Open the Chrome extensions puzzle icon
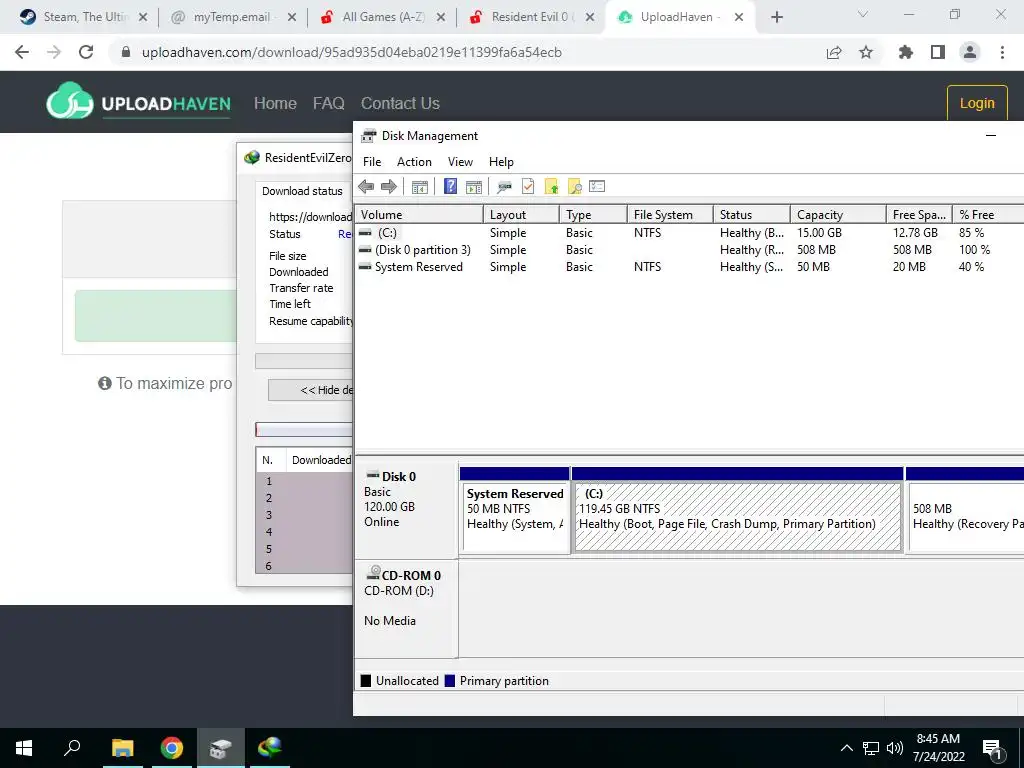Screen dimensions: 1024x768 (x=906, y=52)
